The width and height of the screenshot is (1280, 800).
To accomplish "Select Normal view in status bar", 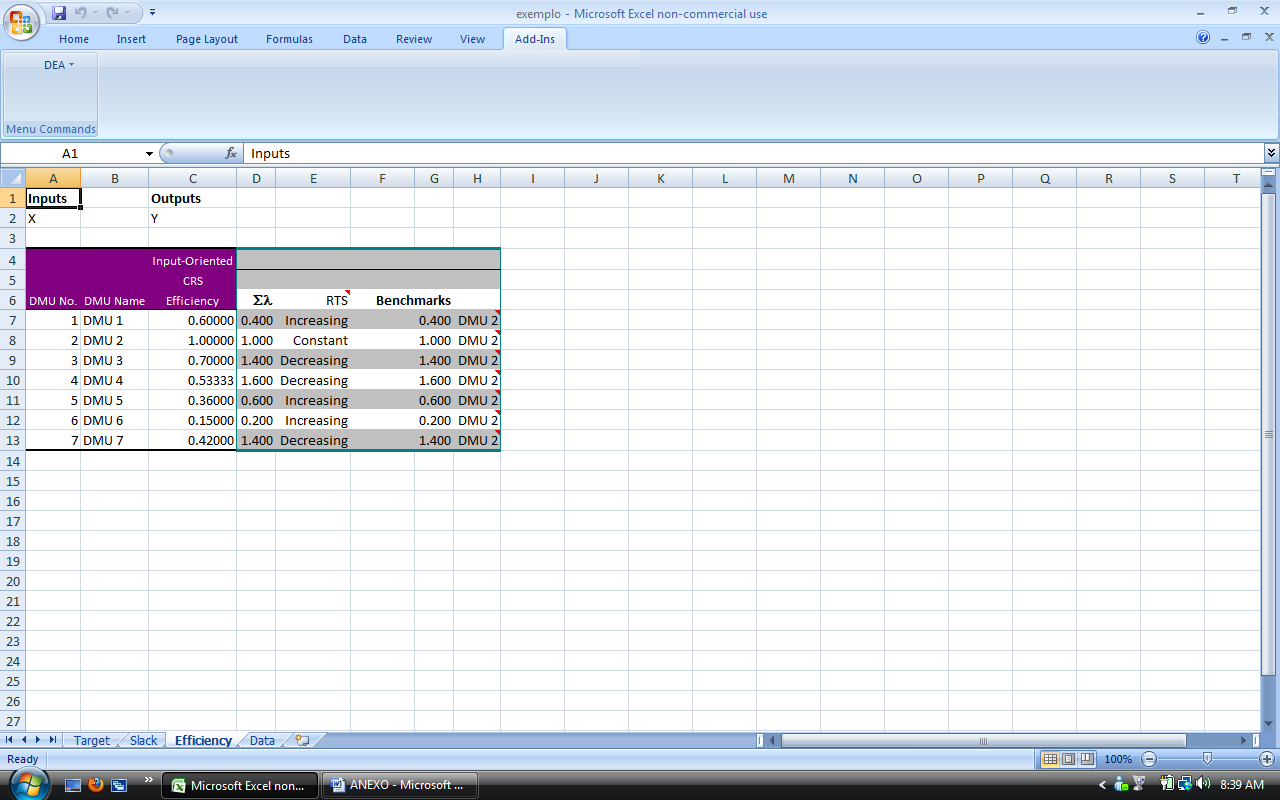I will click(x=1050, y=759).
